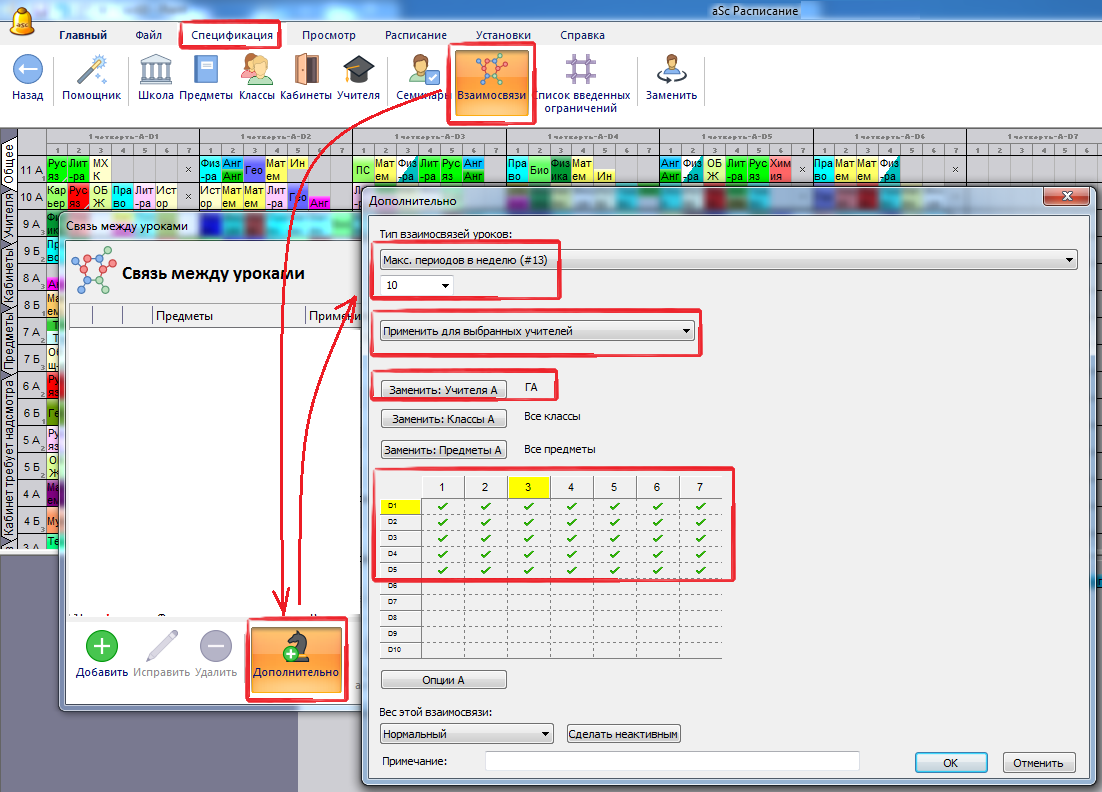Screen dimensions: 1102x792
Task: Open the Учителя teachers icon
Action: click(358, 71)
